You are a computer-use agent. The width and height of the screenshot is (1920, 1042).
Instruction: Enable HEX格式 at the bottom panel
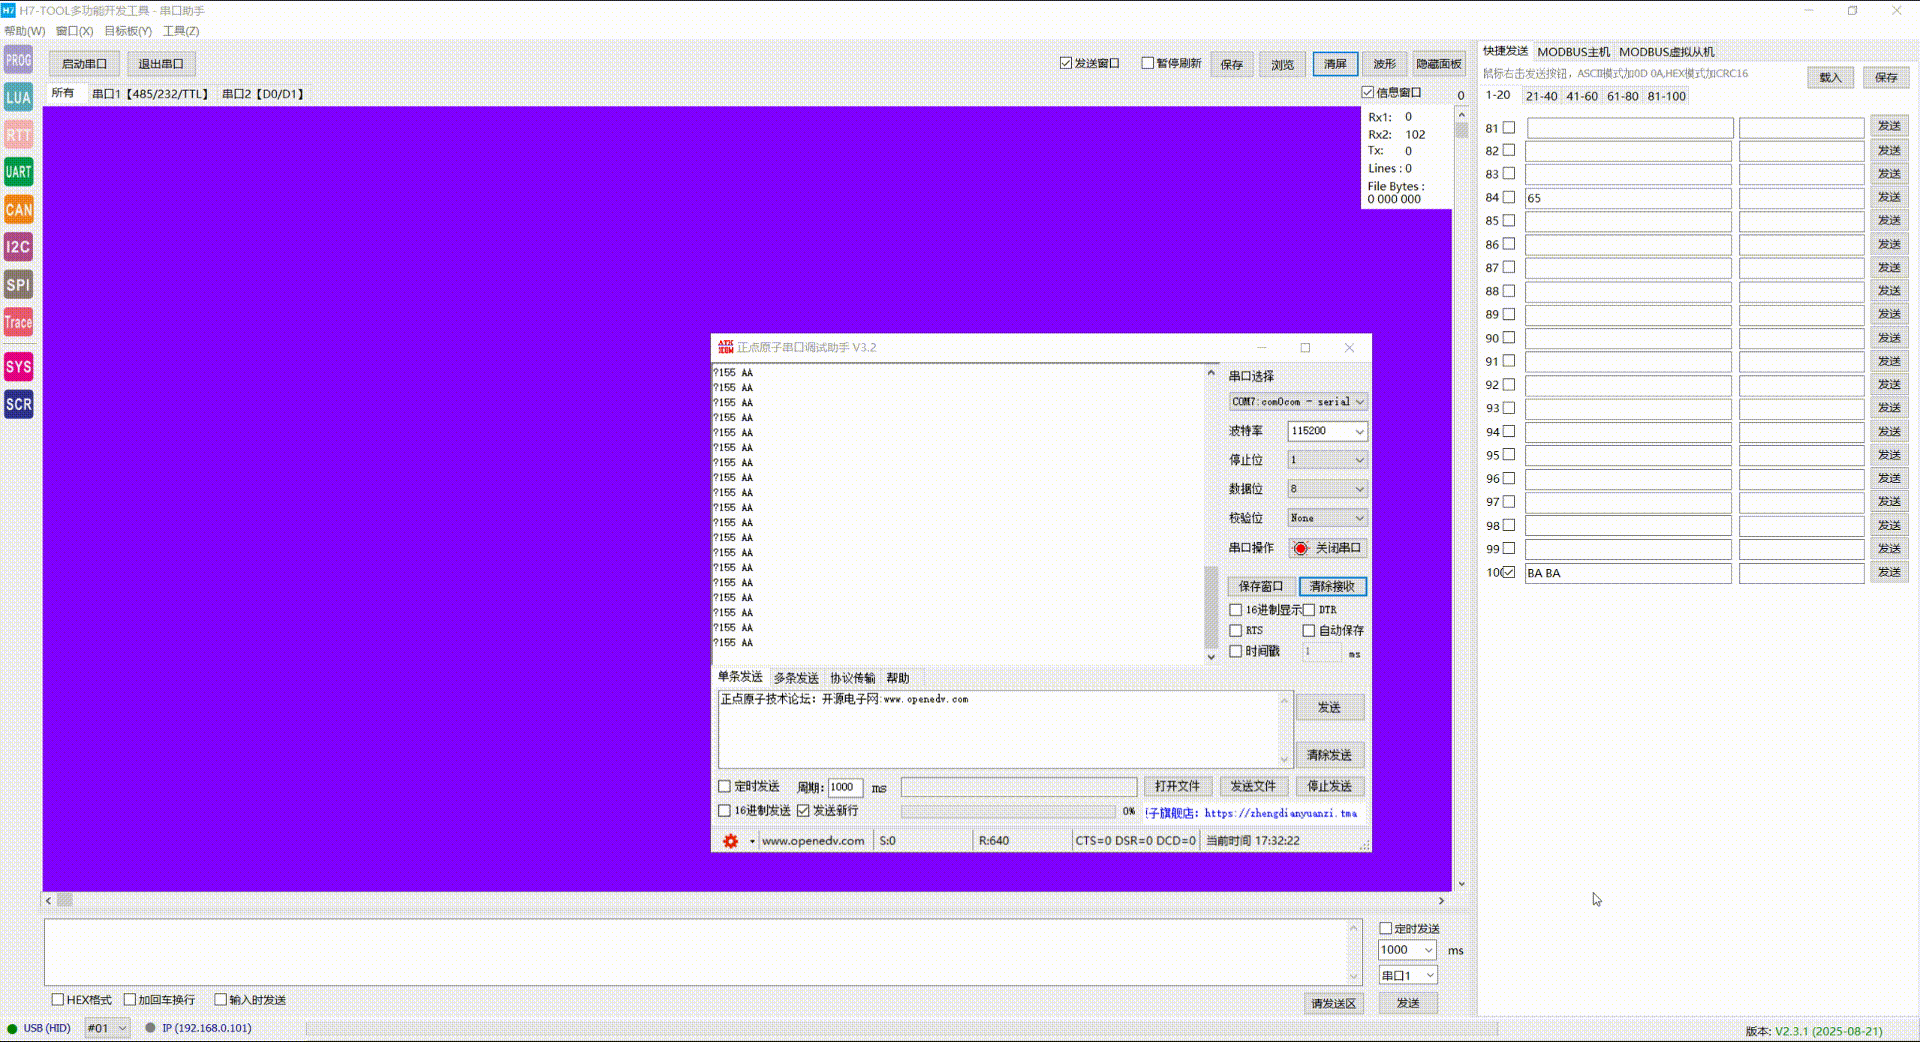59,999
